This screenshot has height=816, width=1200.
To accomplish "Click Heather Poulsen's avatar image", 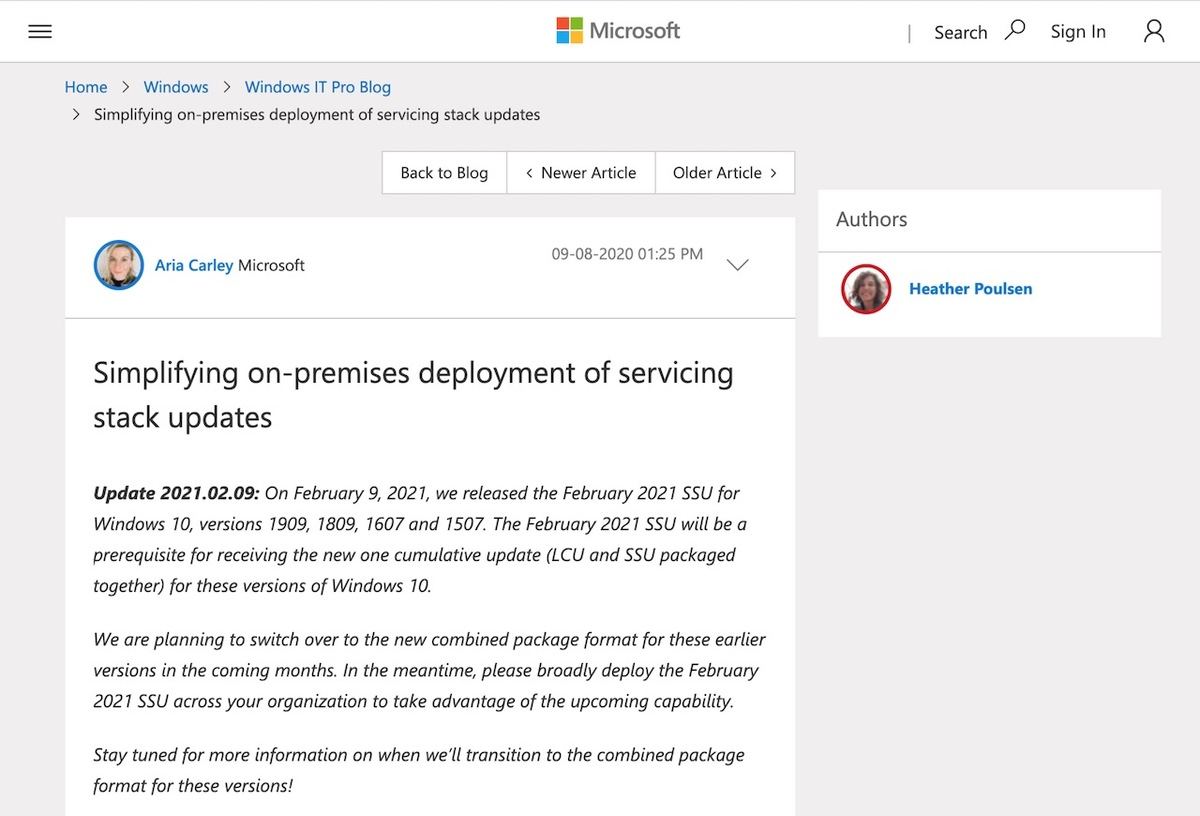I will [x=866, y=289].
